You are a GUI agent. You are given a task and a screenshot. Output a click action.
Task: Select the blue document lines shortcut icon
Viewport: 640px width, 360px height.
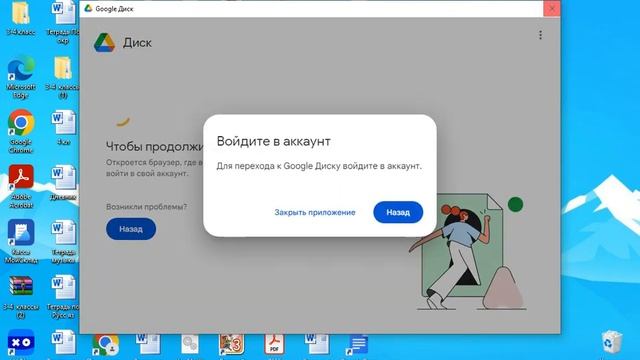358,345
